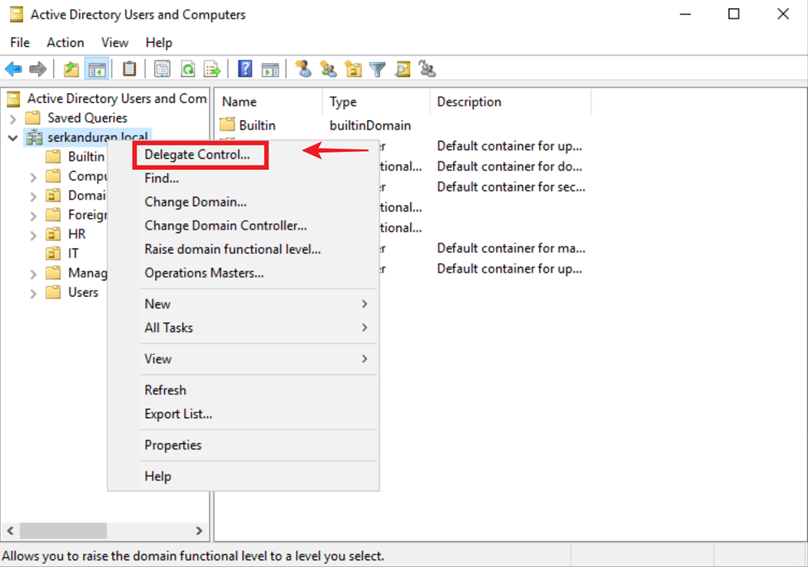Click the IT organizational unit icon in tree
The height and width of the screenshot is (567, 808).
pyautogui.click(x=53, y=253)
